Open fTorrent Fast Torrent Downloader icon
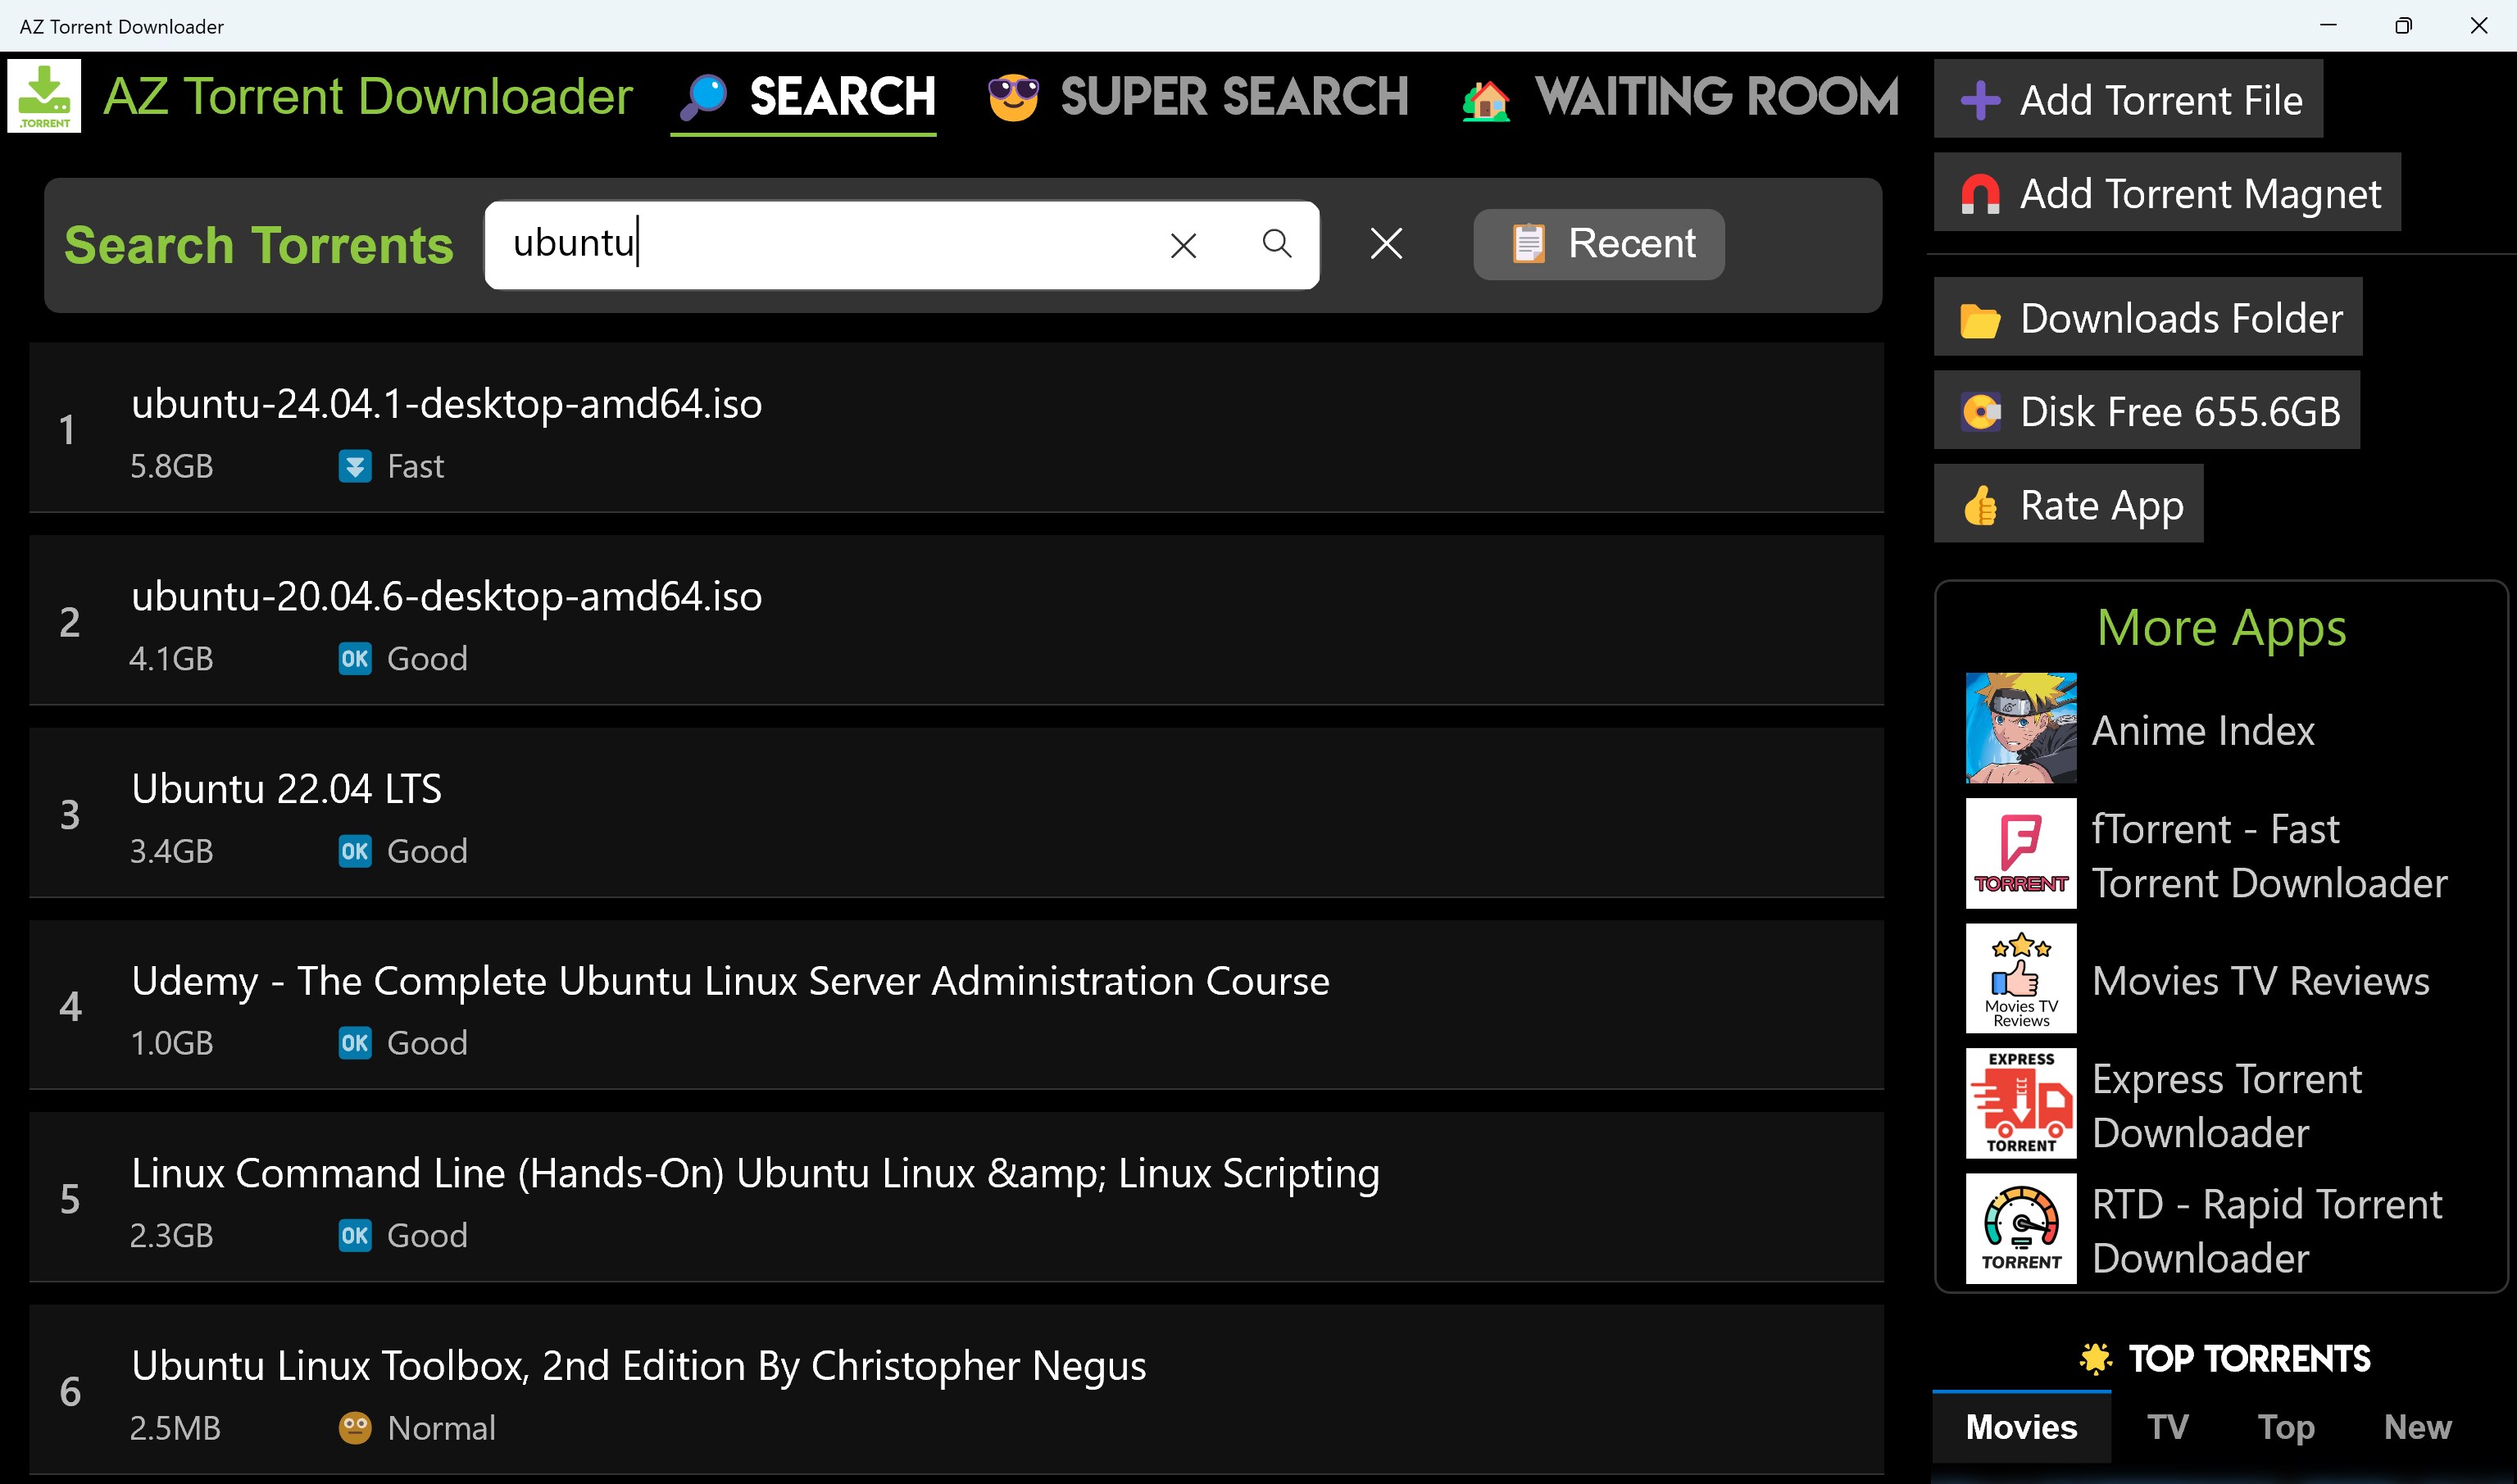 [x=2020, y=853]
